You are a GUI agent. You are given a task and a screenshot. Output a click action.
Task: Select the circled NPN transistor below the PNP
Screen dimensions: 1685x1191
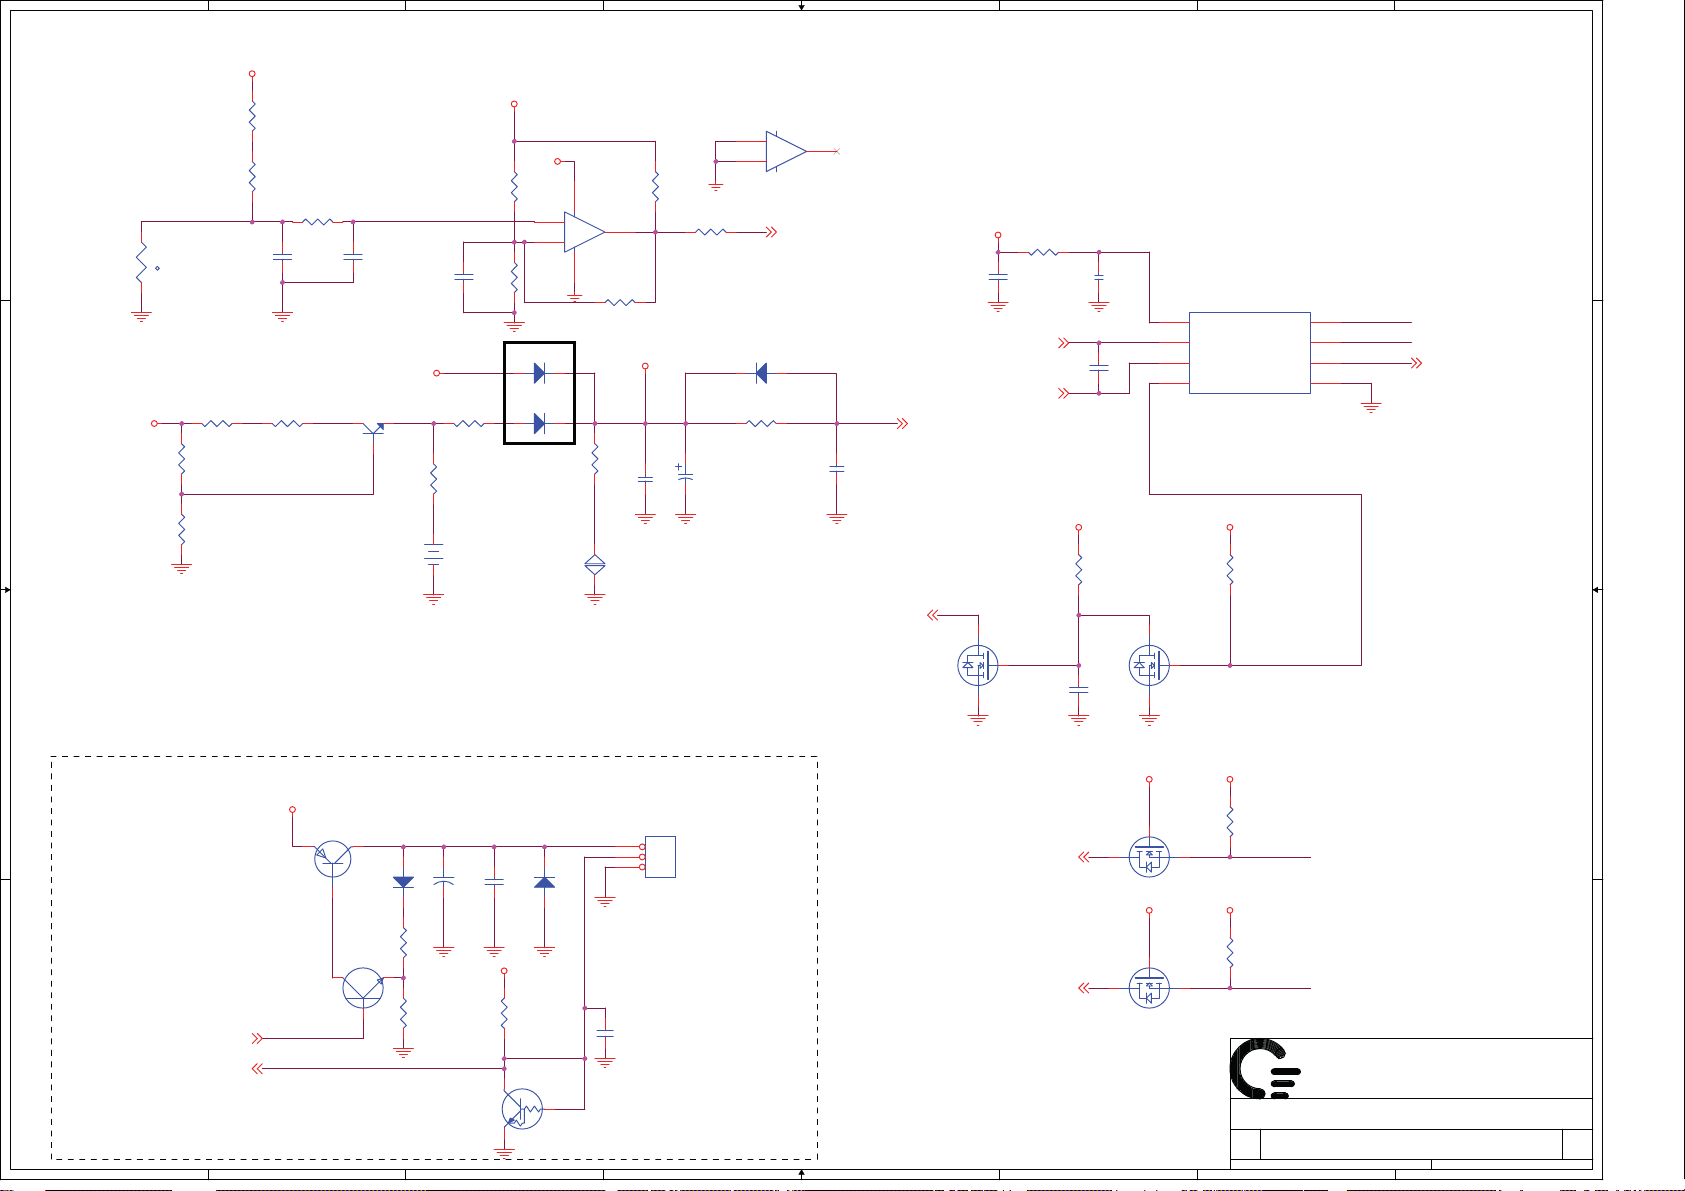(363, 988)
